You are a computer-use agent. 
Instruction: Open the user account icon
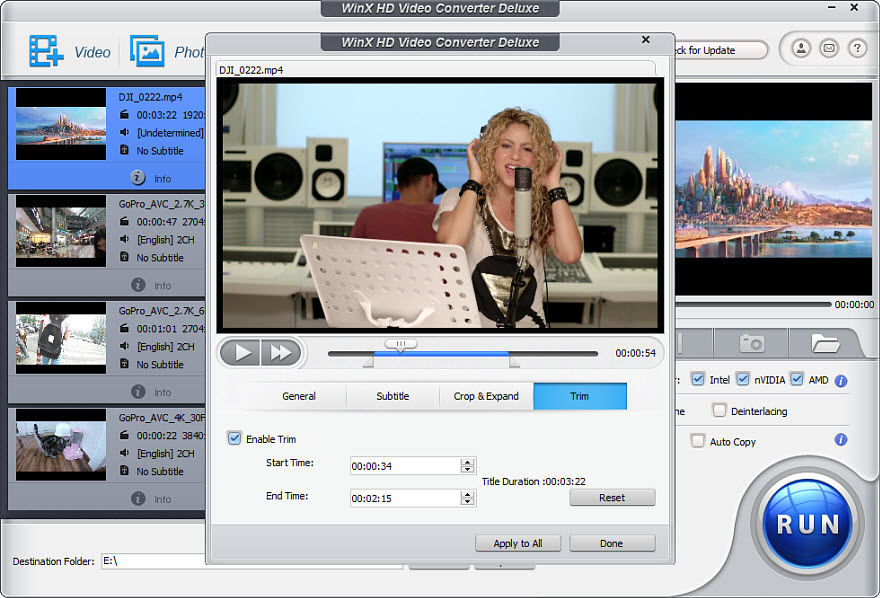click(801, 48)
